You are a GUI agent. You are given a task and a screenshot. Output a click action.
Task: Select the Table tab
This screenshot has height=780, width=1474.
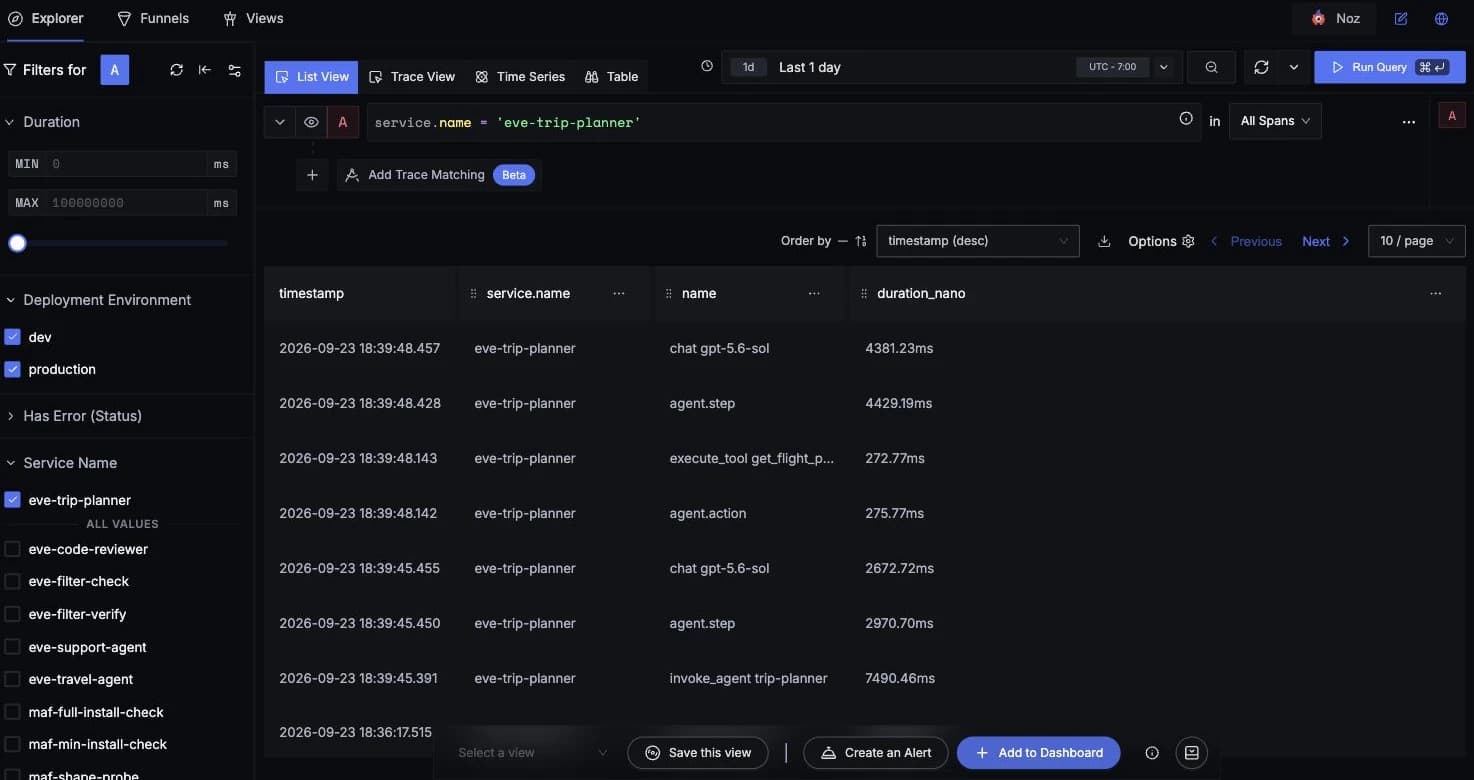click(612, 77)
